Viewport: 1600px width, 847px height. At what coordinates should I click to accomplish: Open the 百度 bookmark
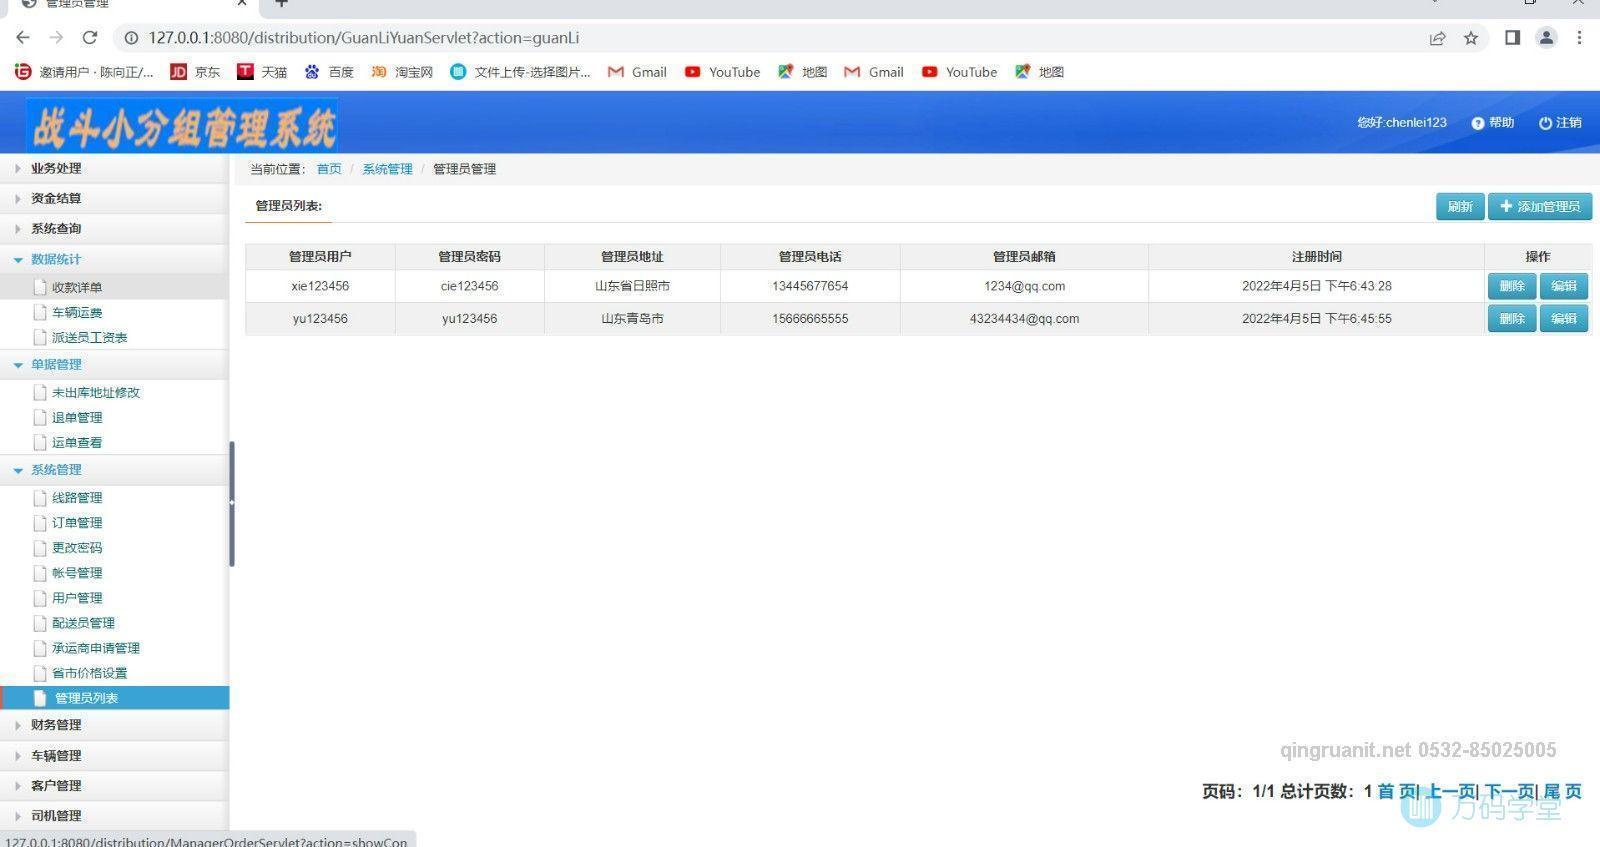(x=329, y=72)
